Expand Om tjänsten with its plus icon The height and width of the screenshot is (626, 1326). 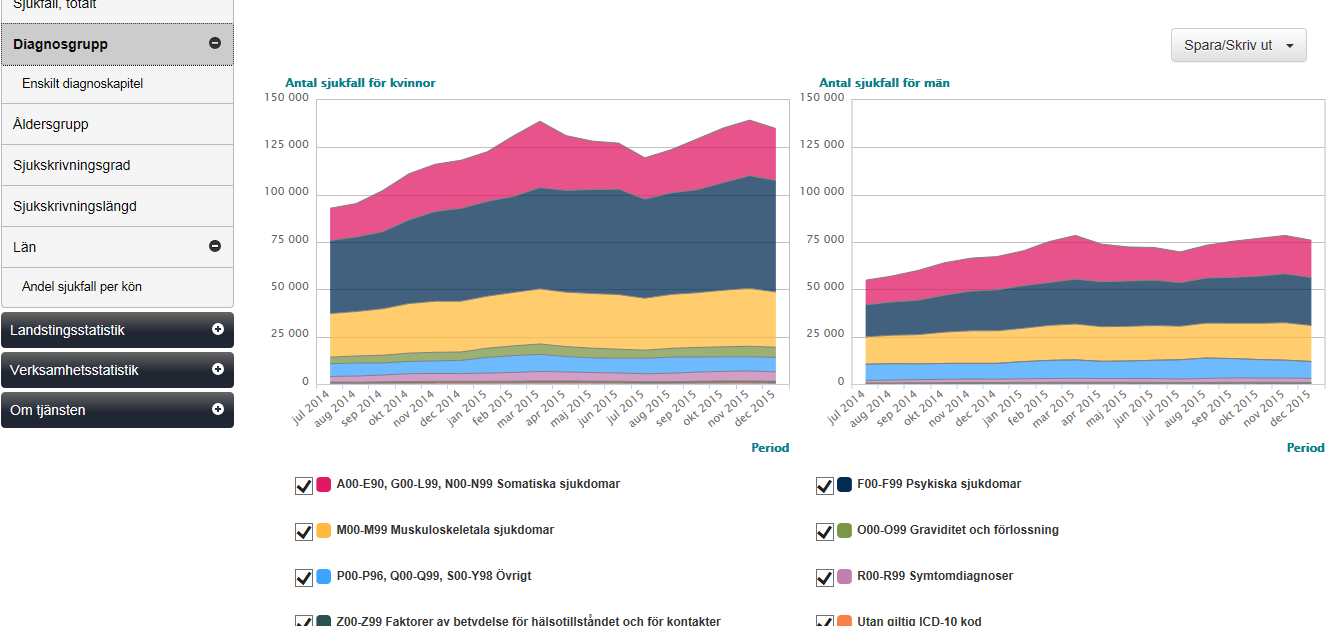218,409
